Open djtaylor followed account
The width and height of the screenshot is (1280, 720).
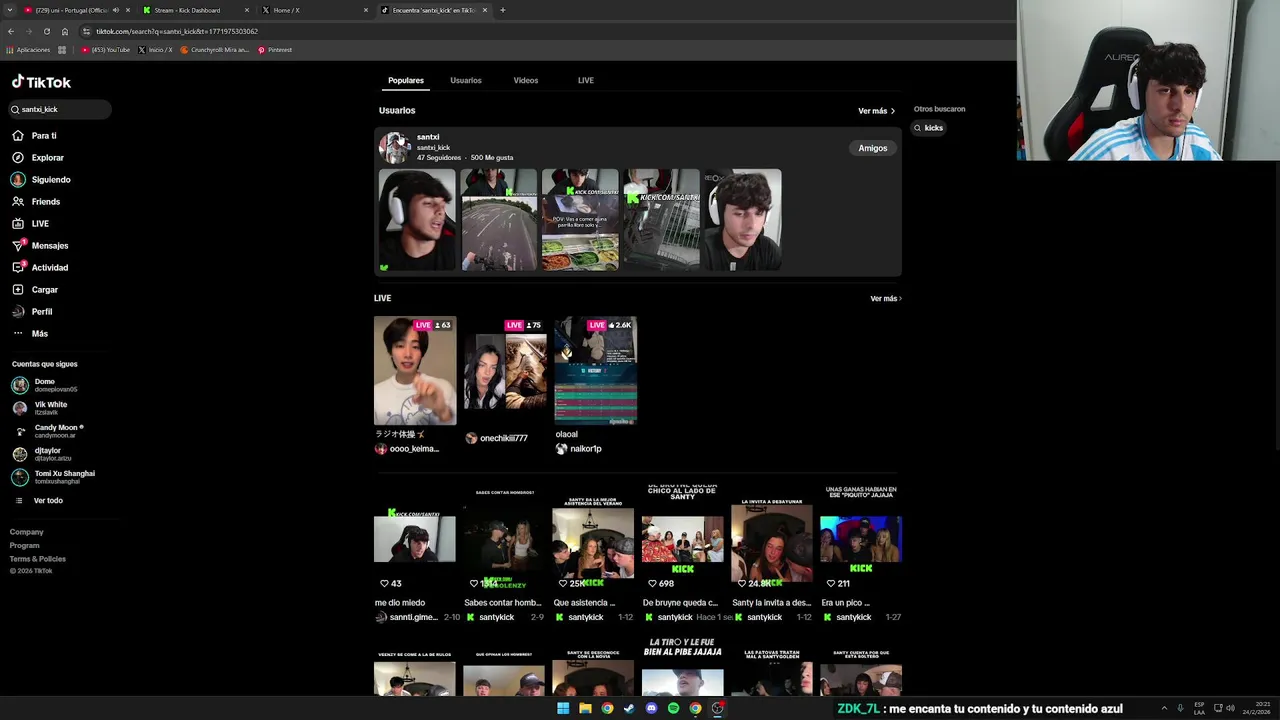pyautogui.click(x=55, y=454)
